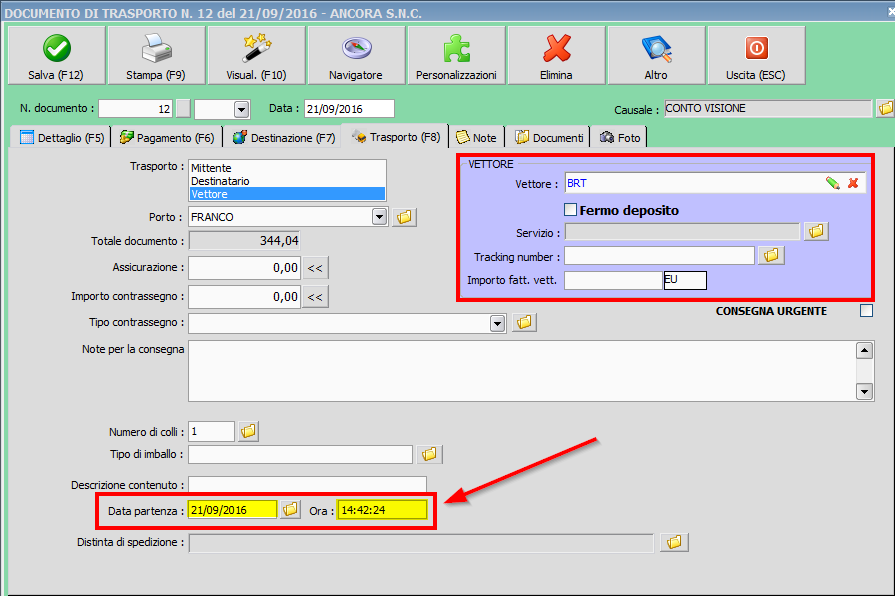
Task: Open the Destinazione (F7) tab
Action: tap(284, 137)
